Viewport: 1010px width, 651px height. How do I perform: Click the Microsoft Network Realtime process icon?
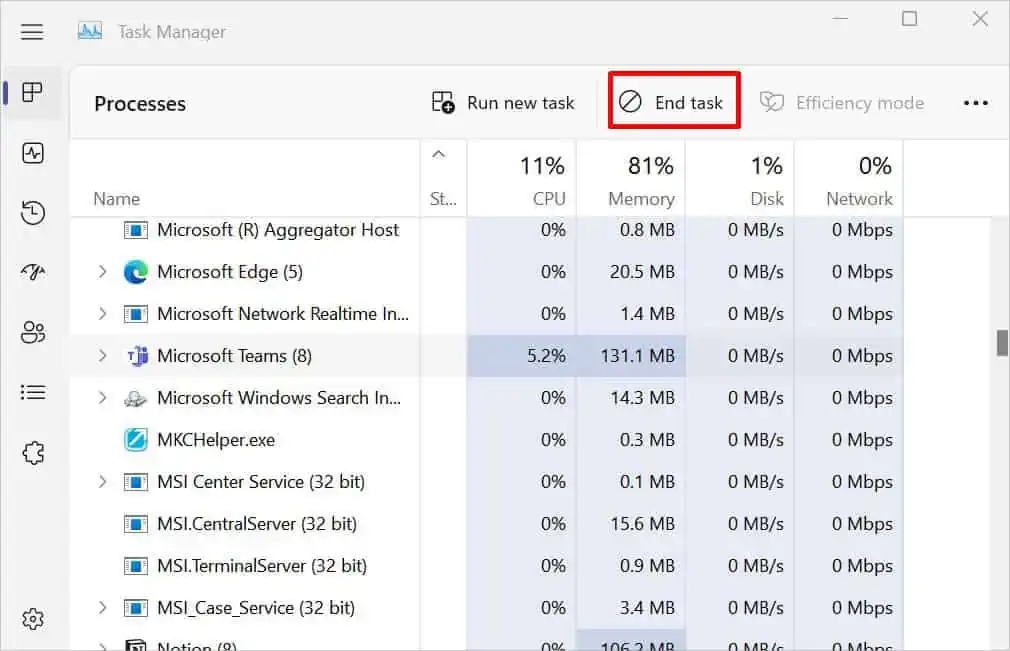coord(136,314)
